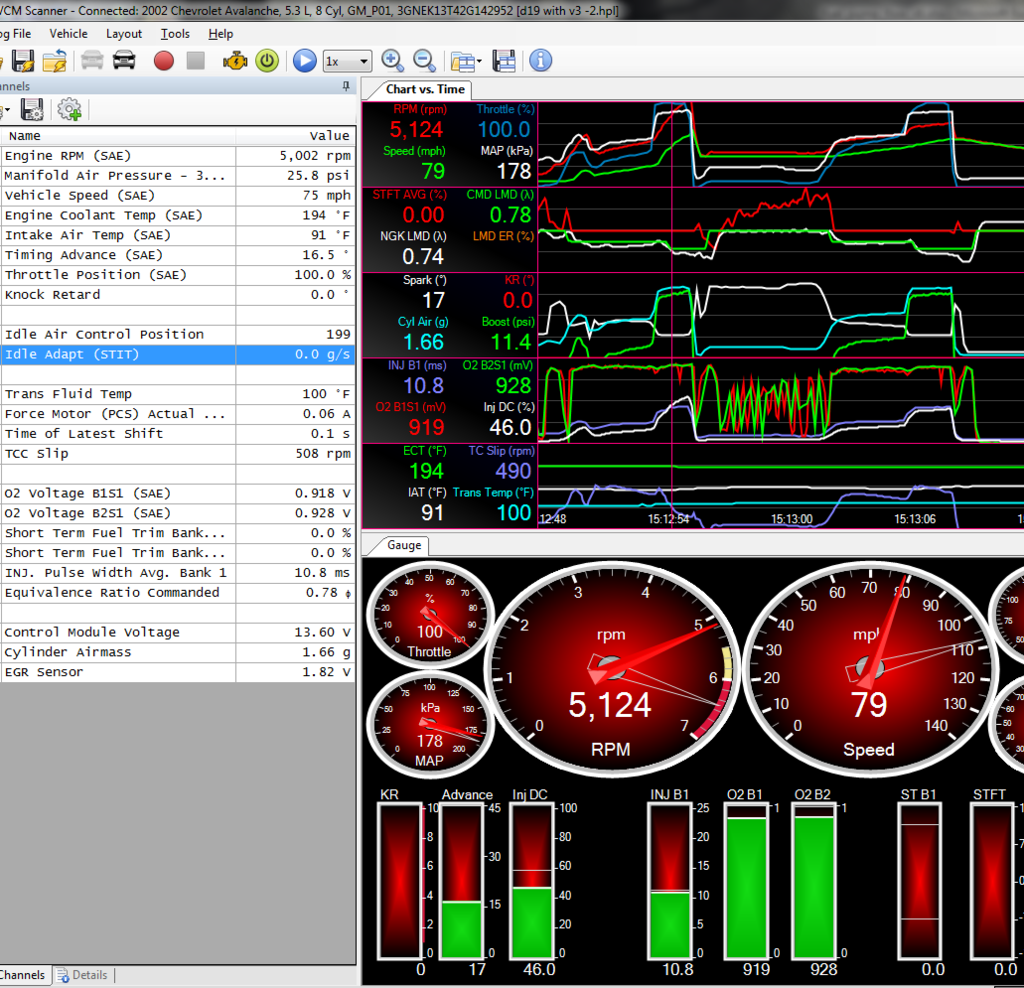
Task: Click the quick save log icon
Action: click(x=24, y=61)
